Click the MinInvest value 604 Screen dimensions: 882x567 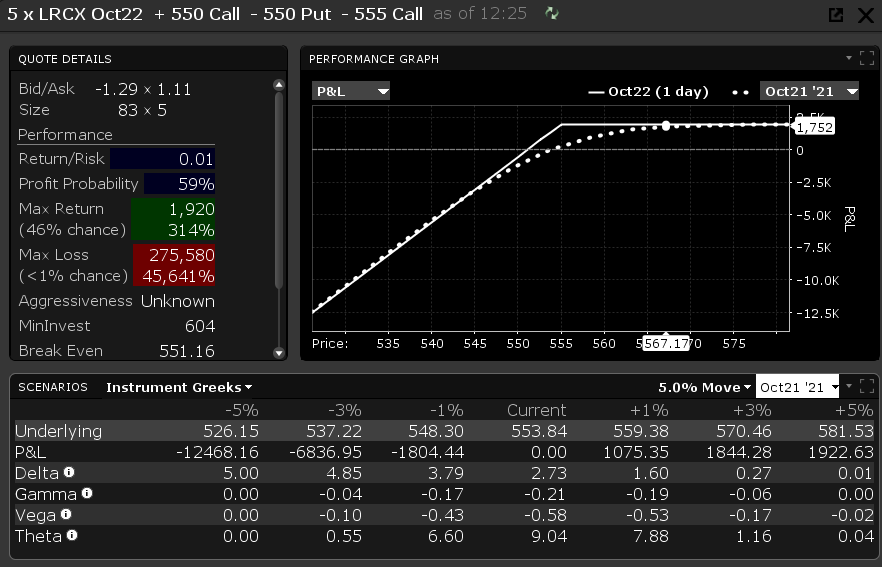[200, 326]
